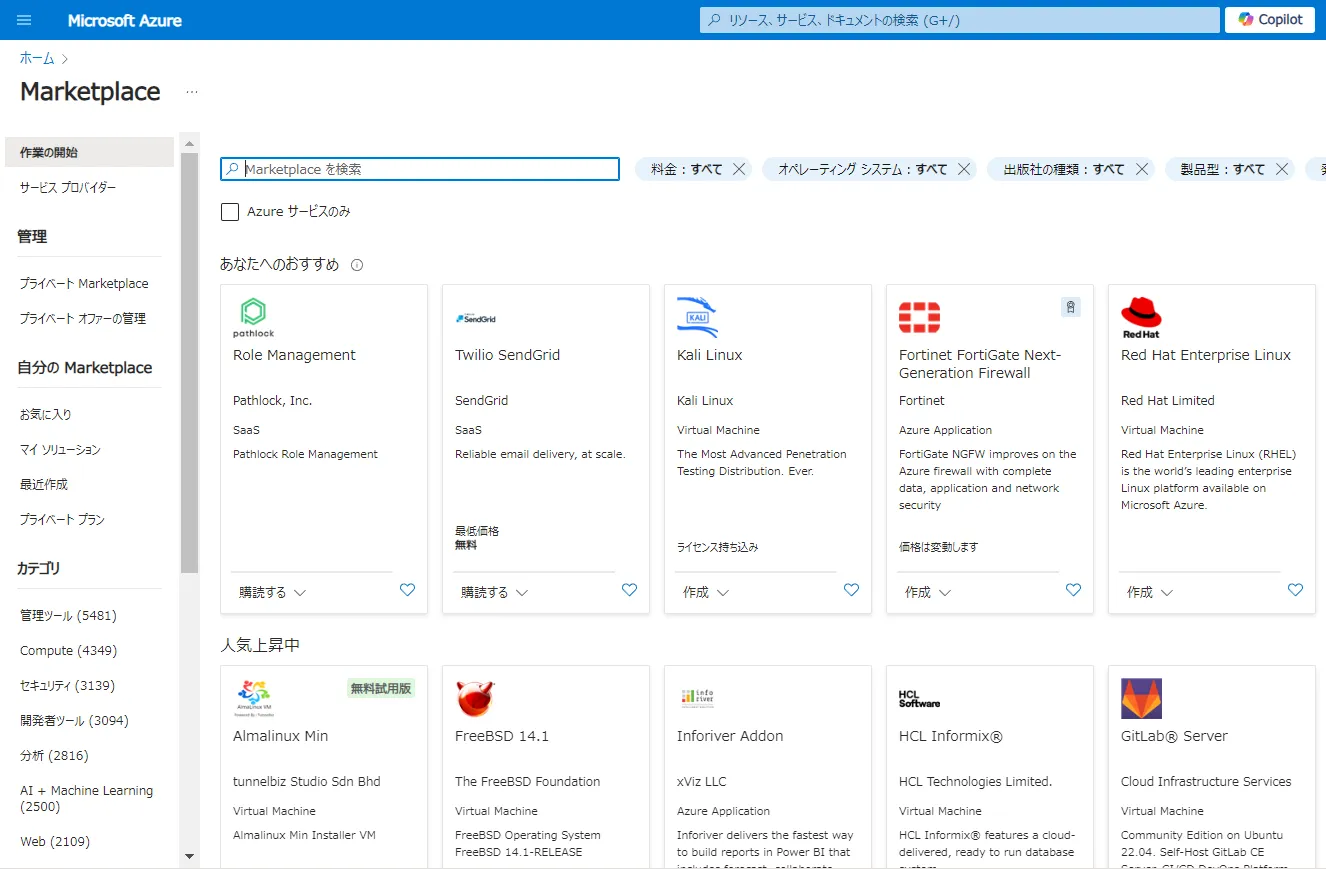The width and height of the screenshot is (1326, 869).
Task: Open お気に入り in sidebar
Action: (46, 414)
